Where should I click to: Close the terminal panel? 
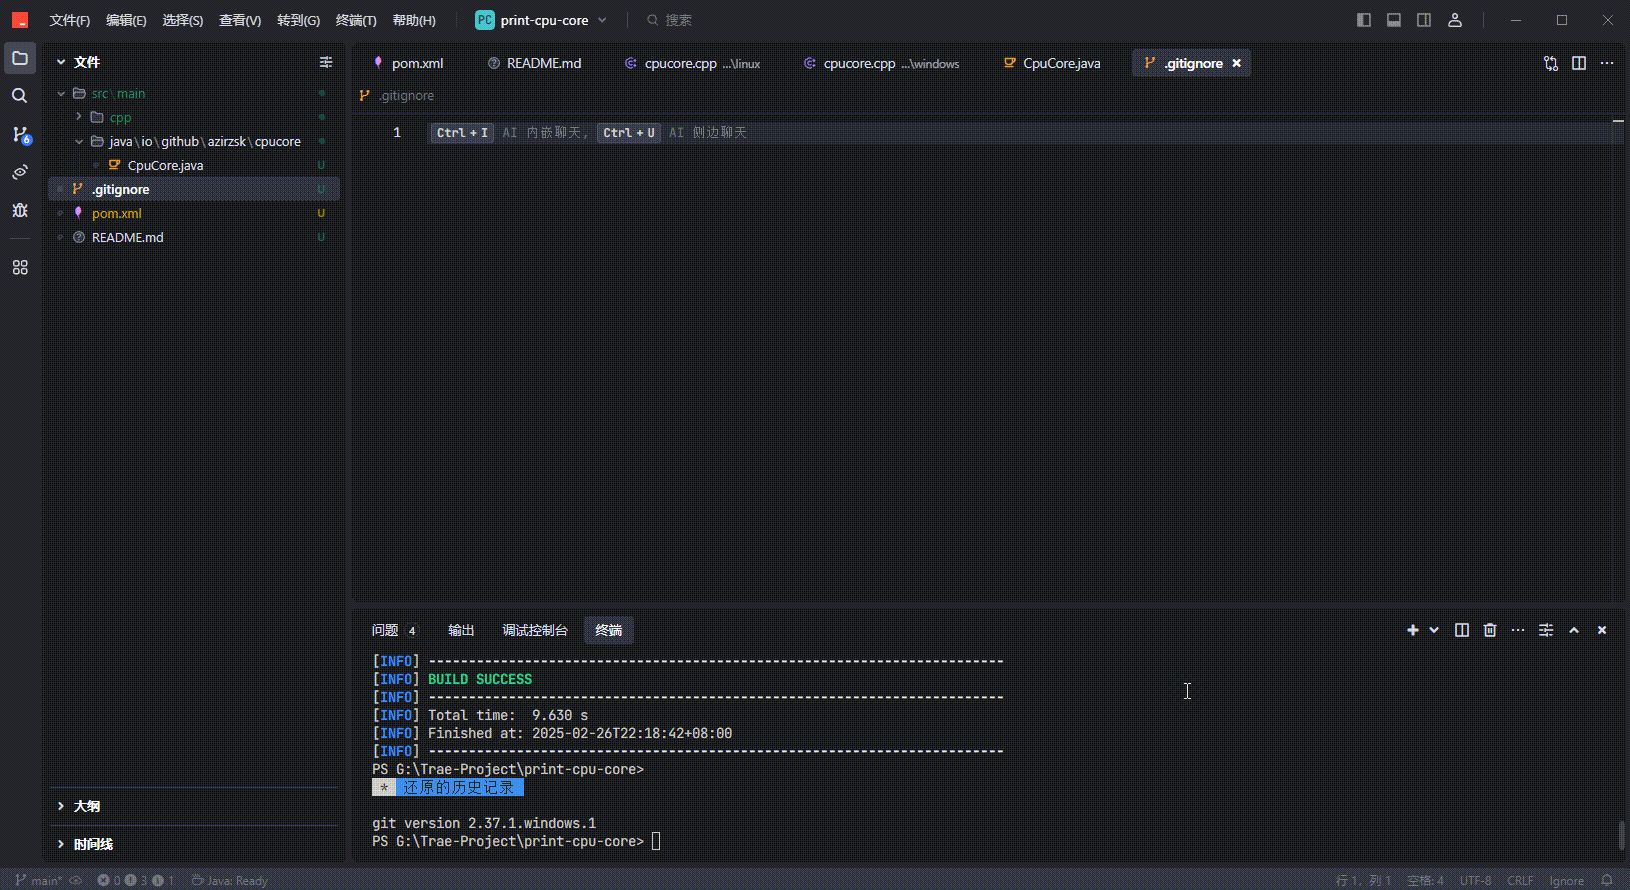(1602, 630)
